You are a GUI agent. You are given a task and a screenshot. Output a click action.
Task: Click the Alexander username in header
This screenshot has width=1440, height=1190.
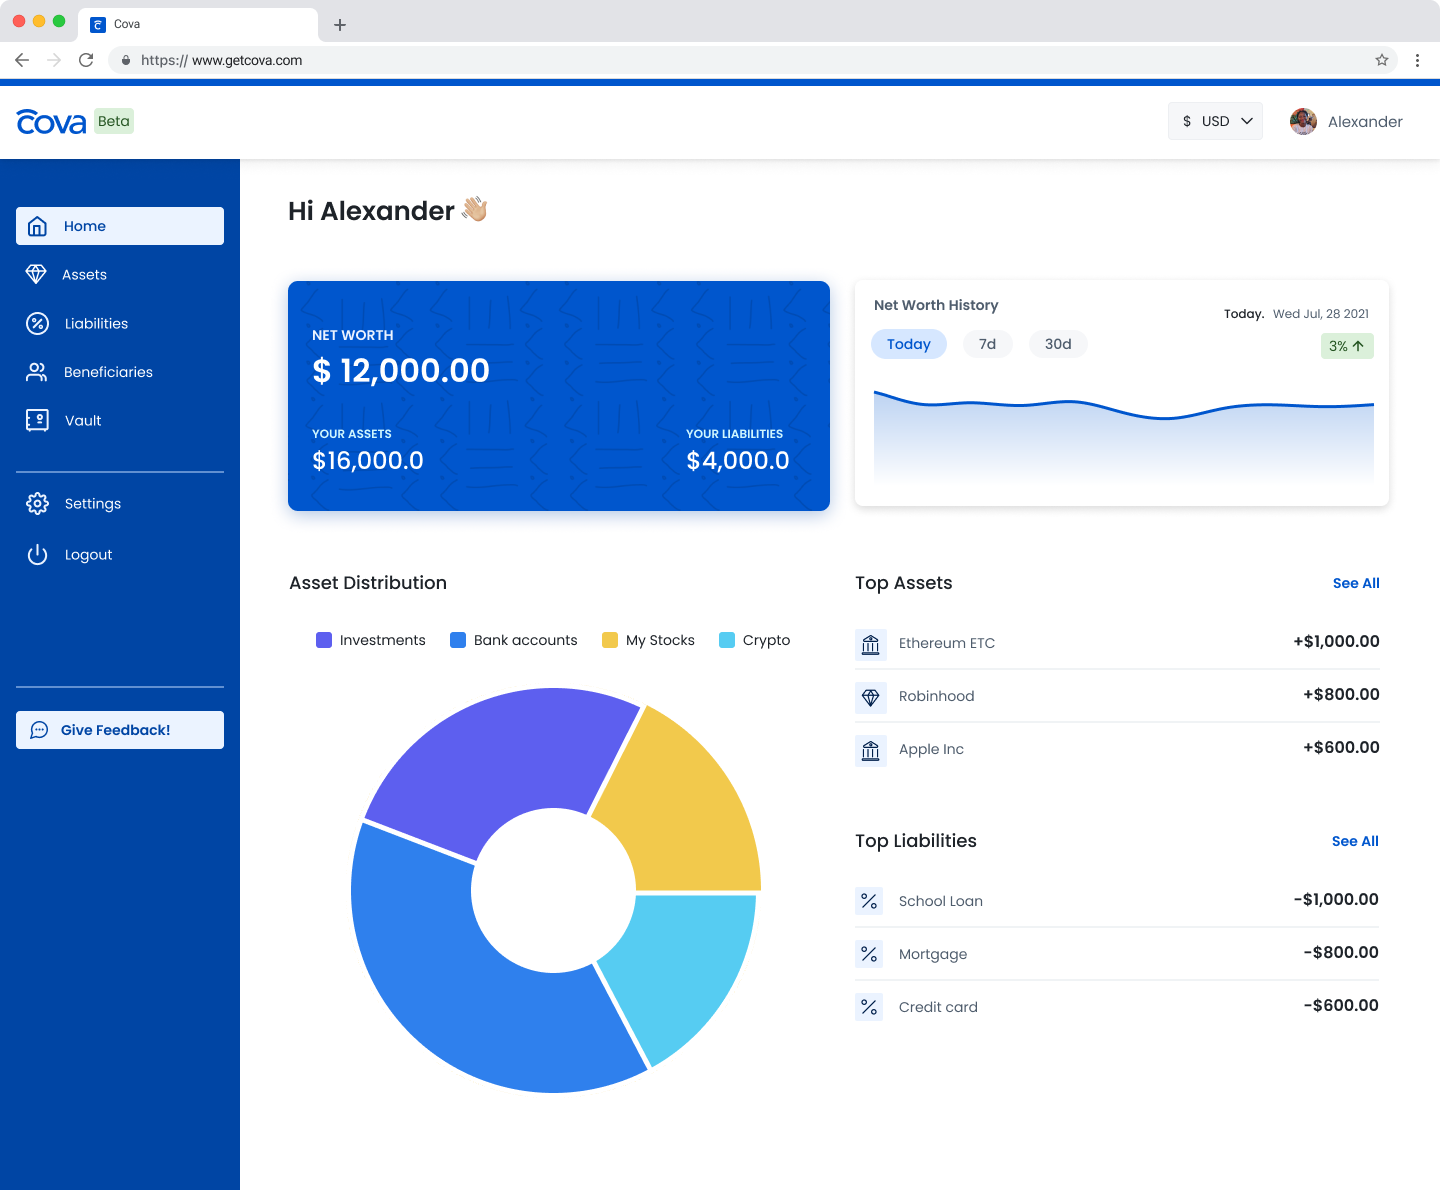tap(1365, 122)
